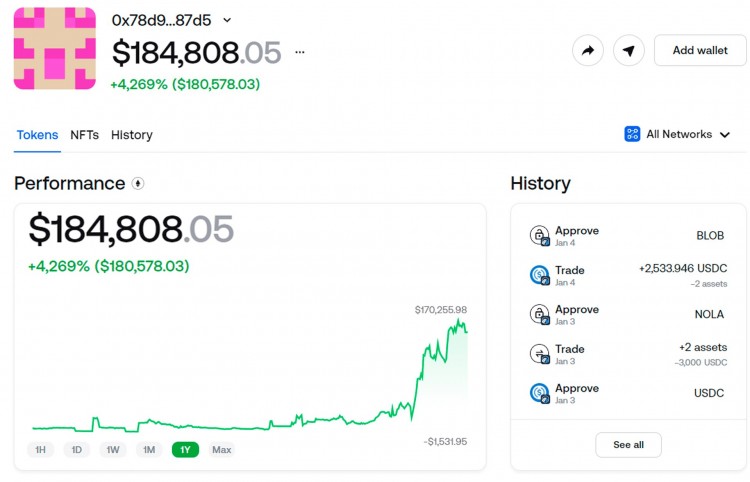Open the All Networks dropdown
The height and width of the screenshot is (482, 750).
678,134
